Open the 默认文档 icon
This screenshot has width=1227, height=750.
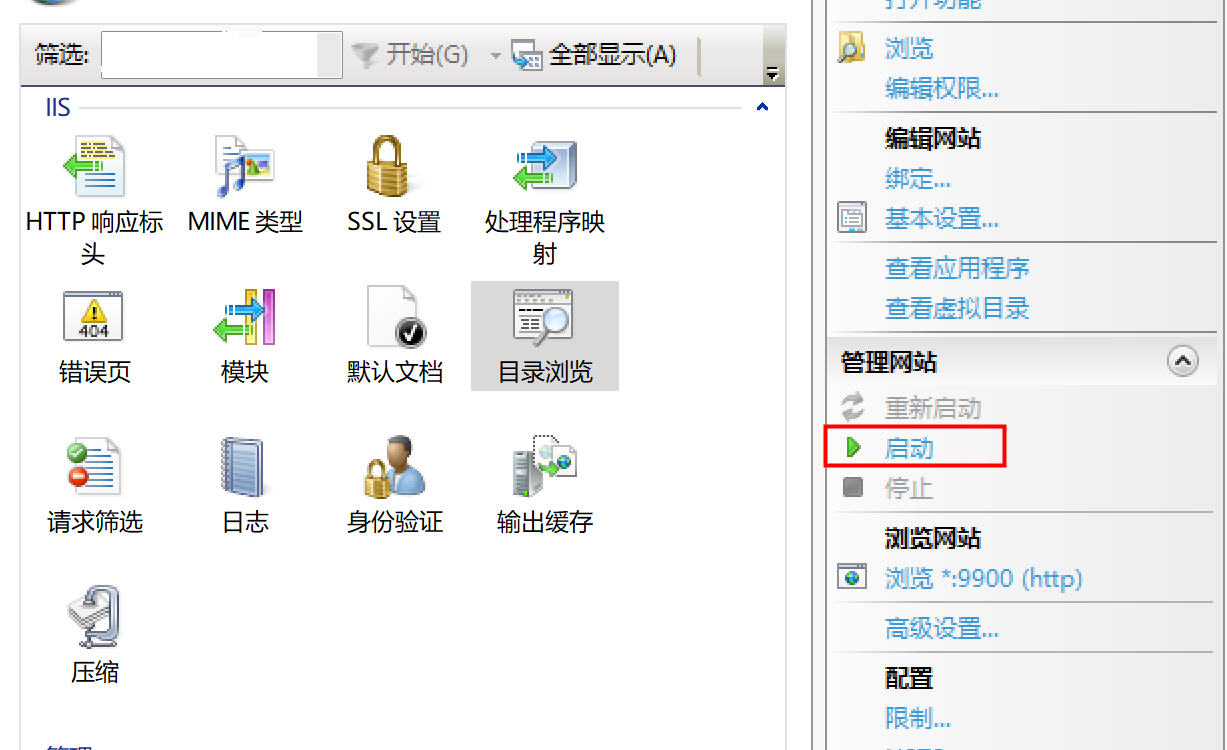tap(395, 317)
